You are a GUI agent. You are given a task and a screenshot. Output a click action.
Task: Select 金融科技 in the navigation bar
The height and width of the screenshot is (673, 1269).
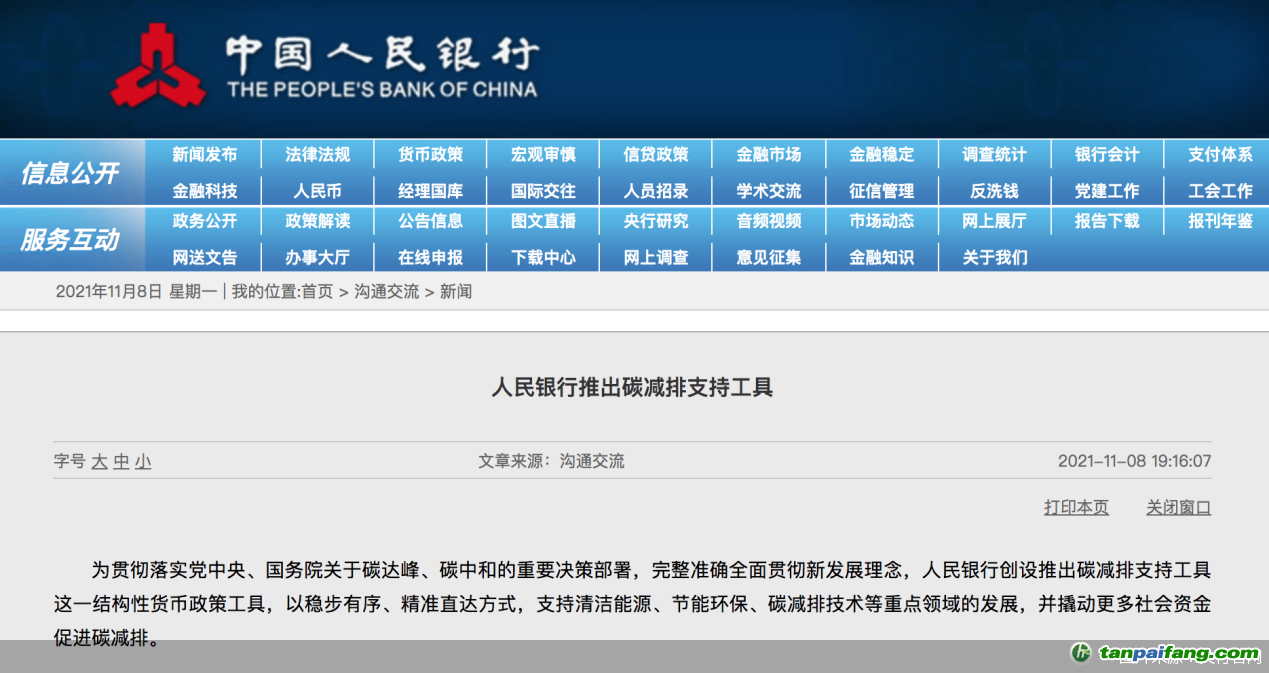pyautogui.click(x=204, y=190)
